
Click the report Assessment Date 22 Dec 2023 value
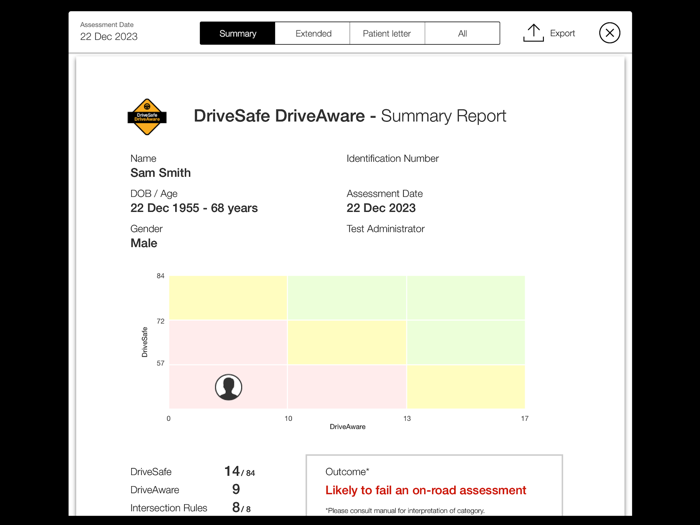tap(381, 208)
